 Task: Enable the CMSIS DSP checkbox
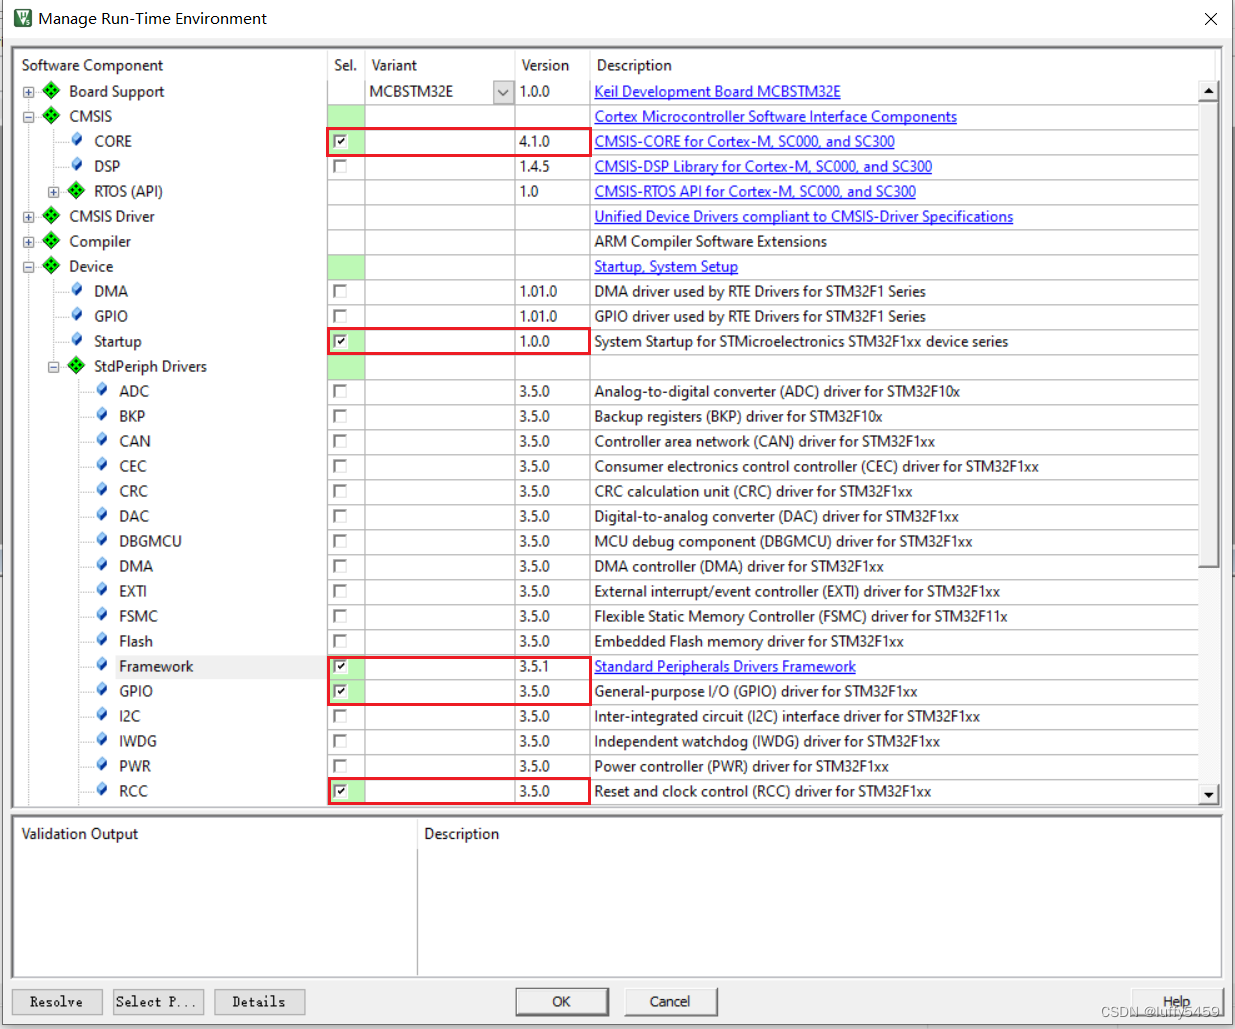(x=340, y=166)
